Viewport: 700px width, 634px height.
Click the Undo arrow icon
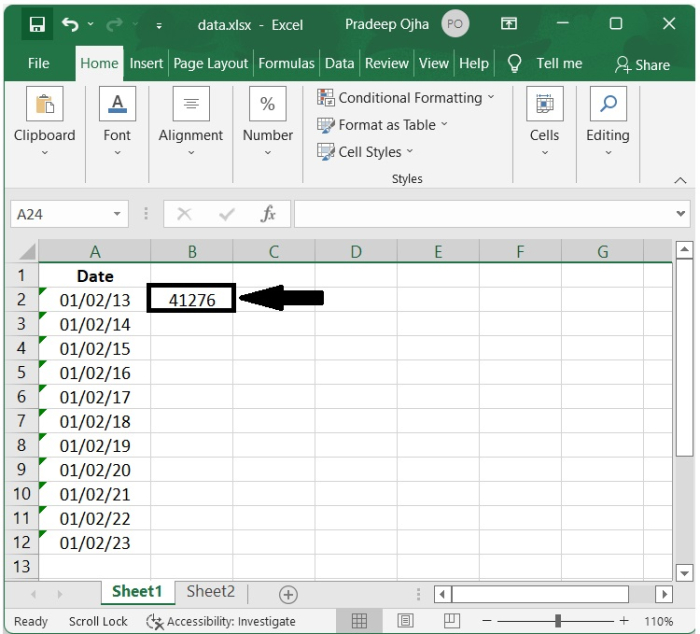(x=70, y=24)
